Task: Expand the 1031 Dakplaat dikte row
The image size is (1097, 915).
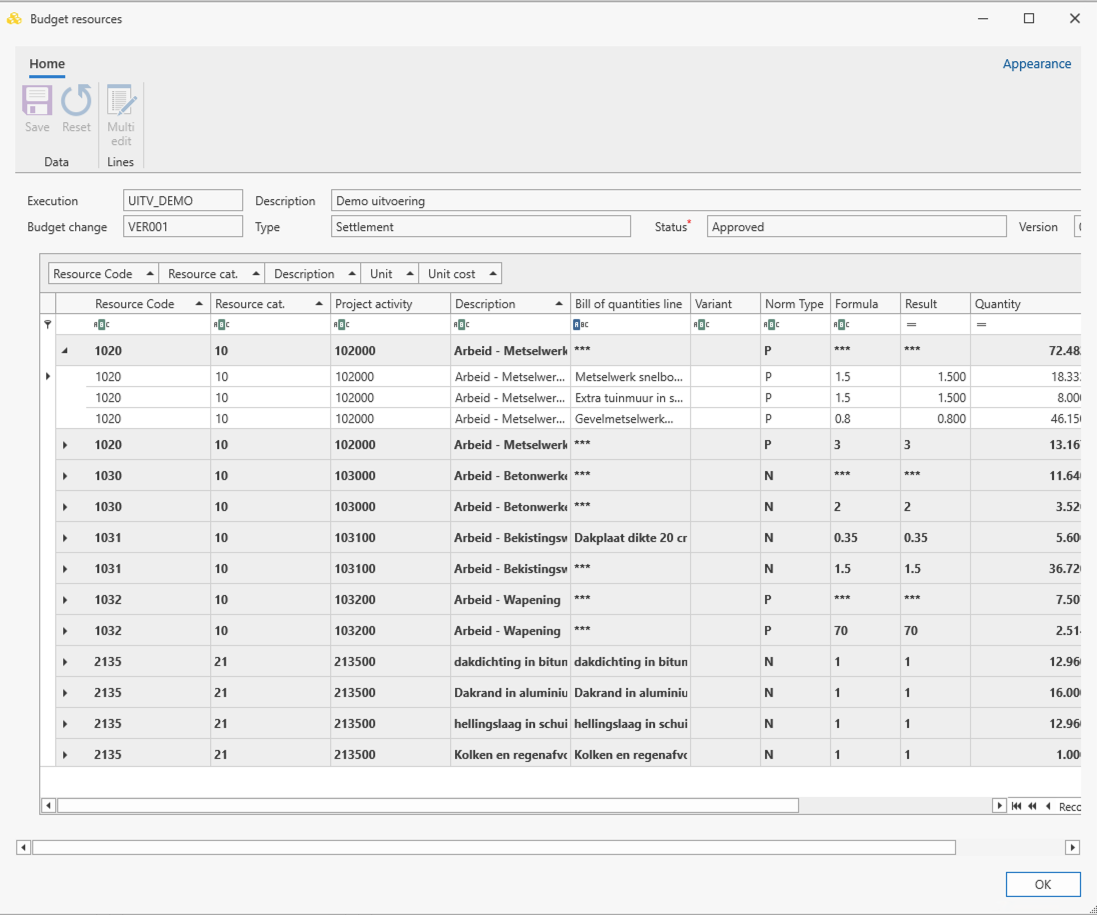Action: coord(65,538)
